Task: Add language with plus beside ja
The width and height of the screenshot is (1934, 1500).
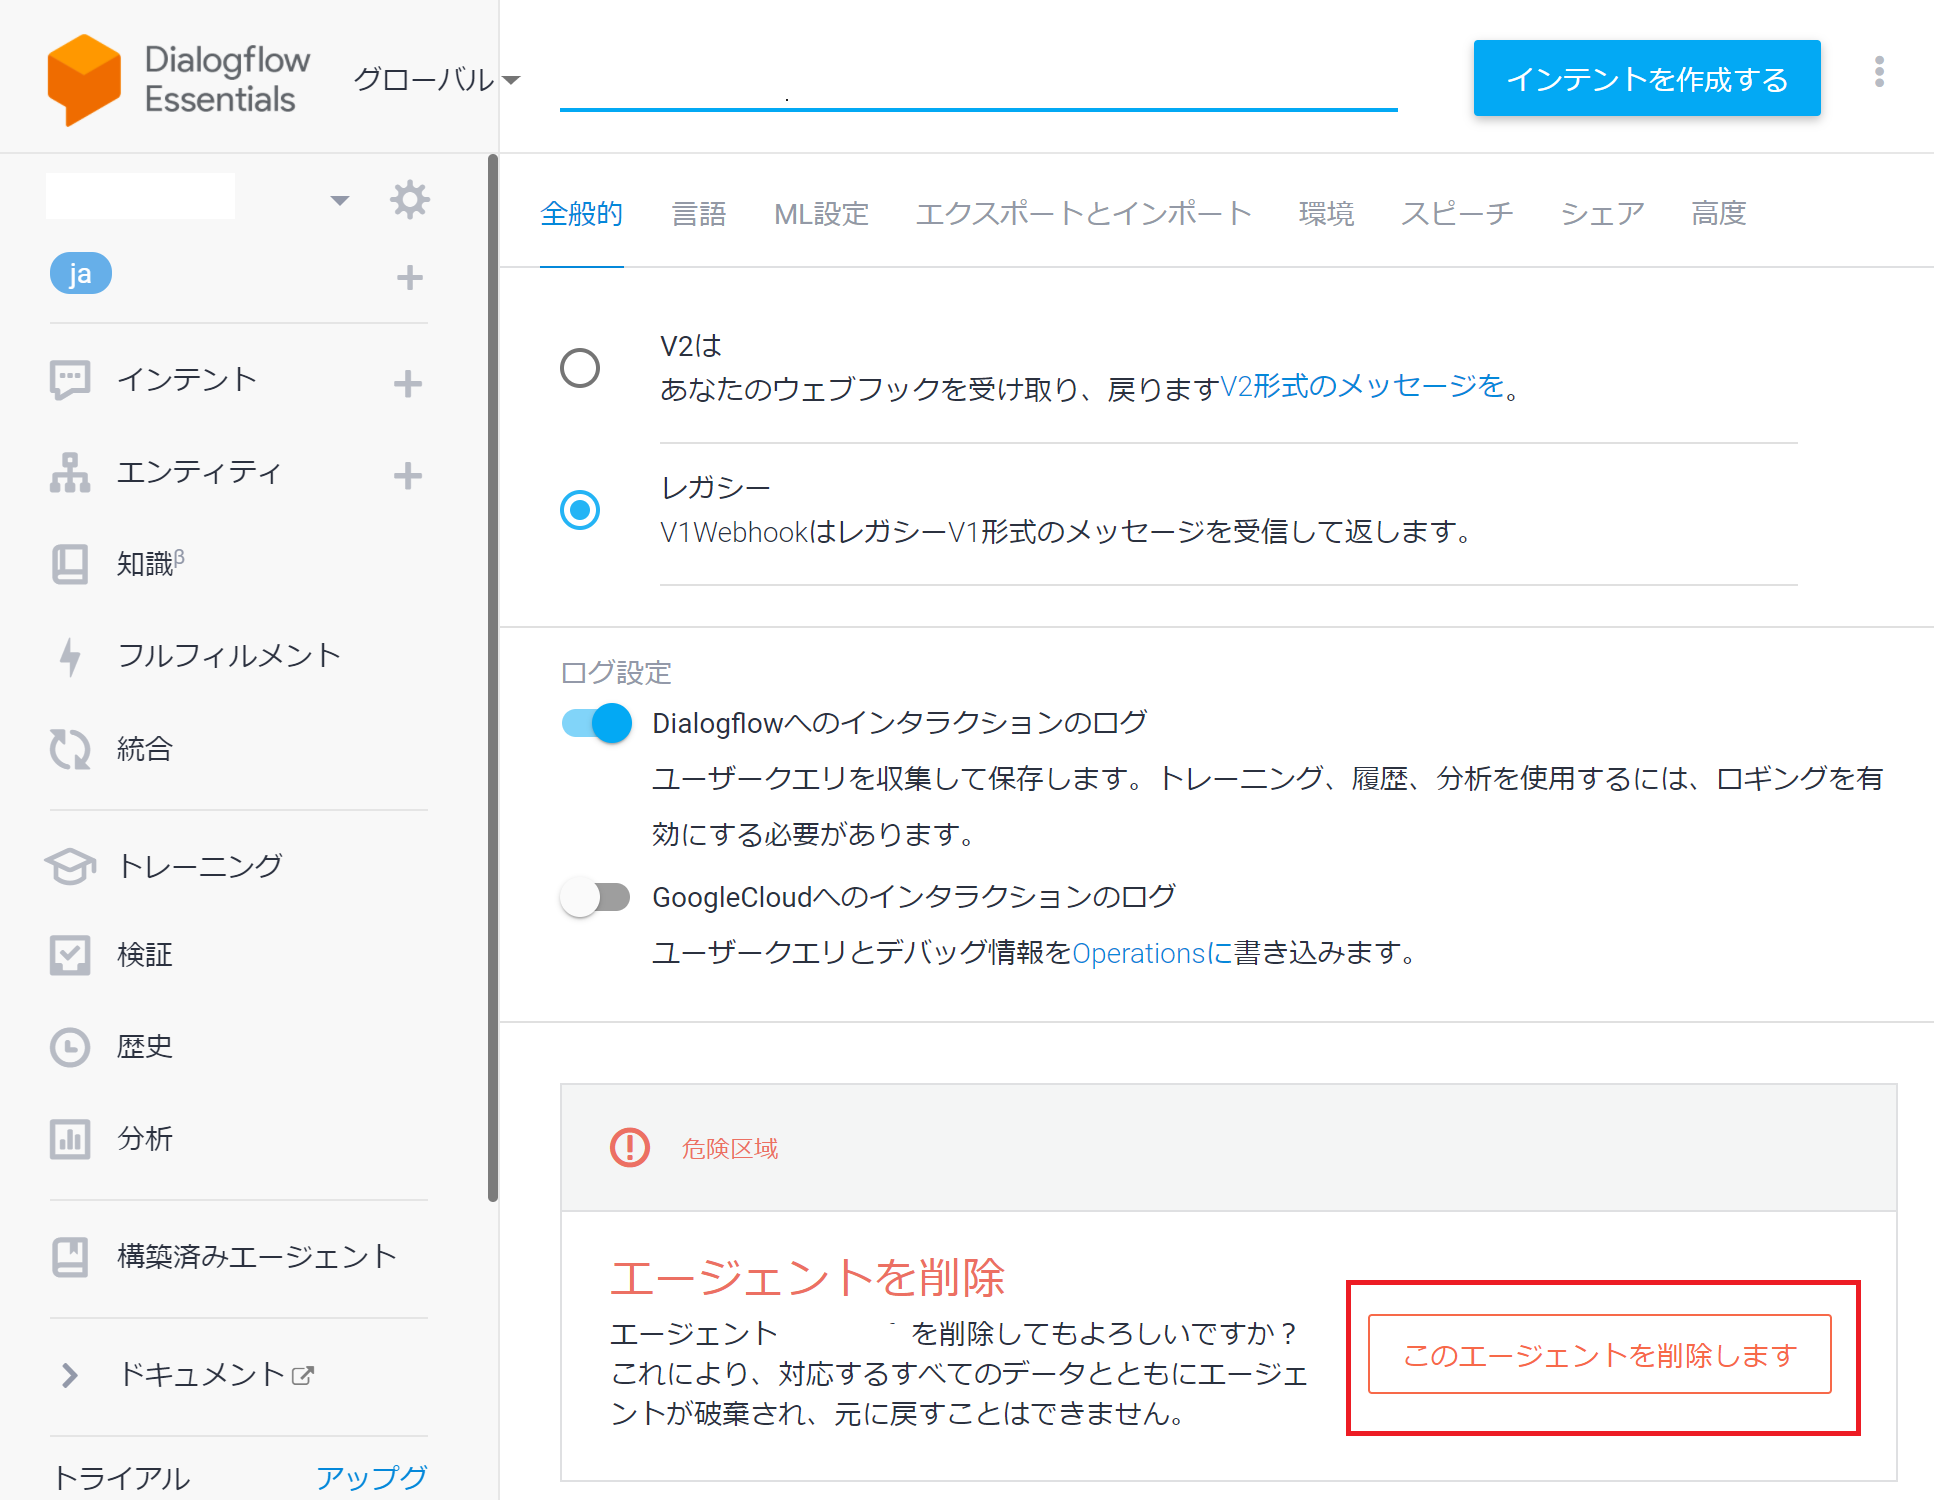Action: click(x=409, y=277)
